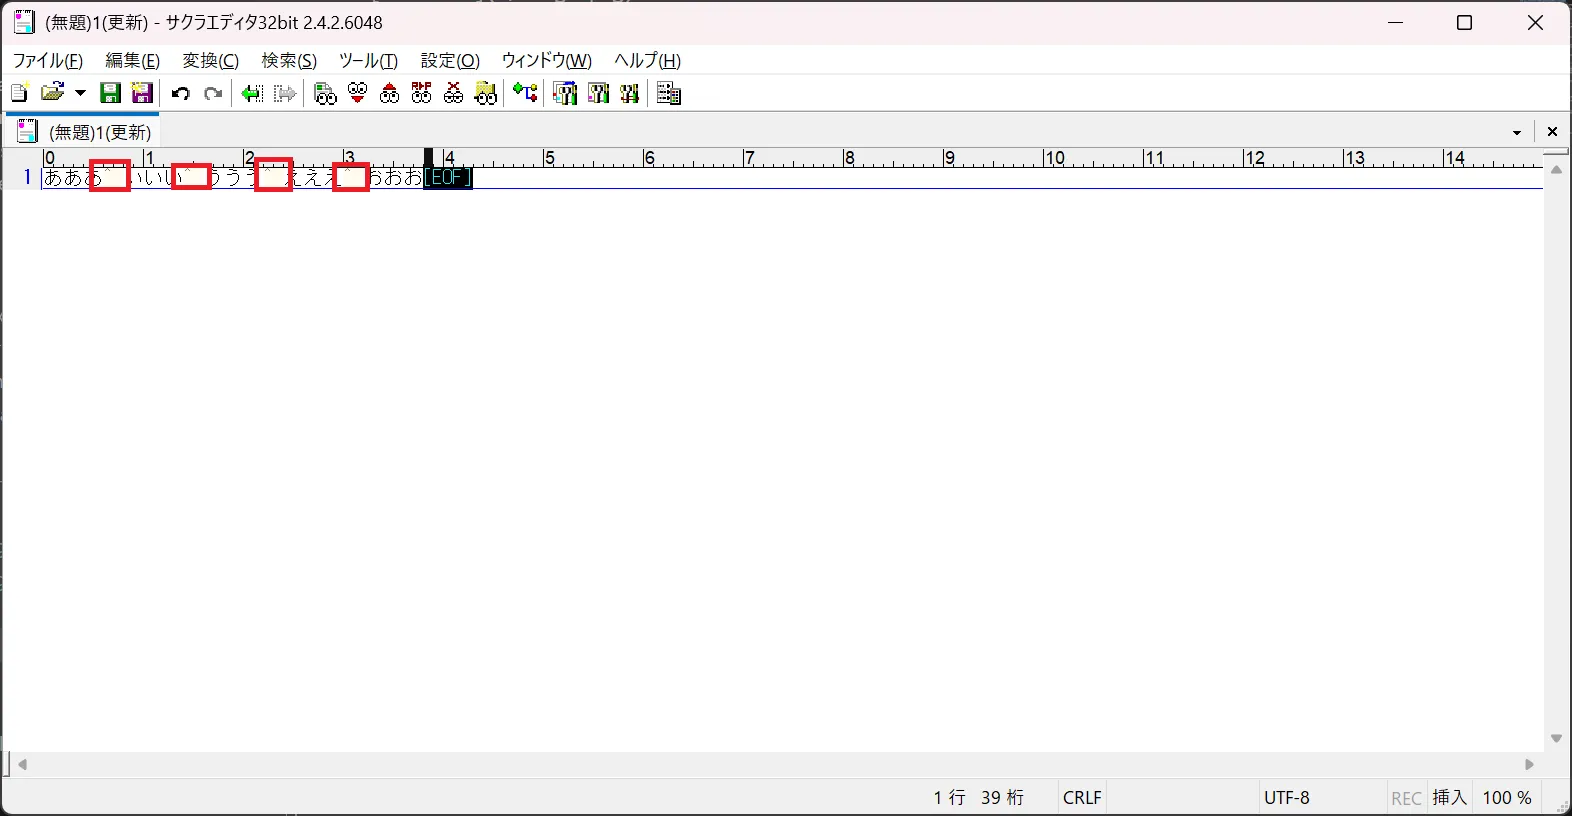Open Grep with the folder binoculars icon
The image size is (1572, 816).
[485, 93]
